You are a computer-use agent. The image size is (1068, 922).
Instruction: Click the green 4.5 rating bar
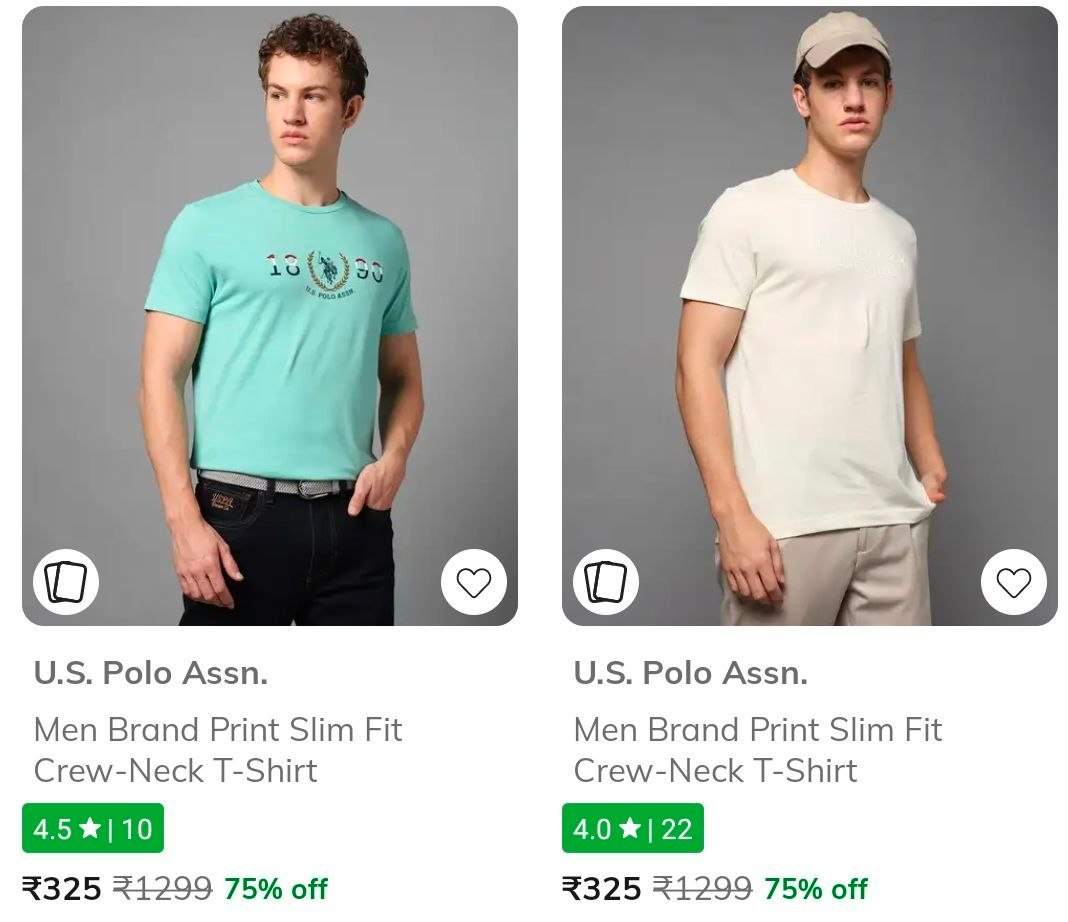90,828
